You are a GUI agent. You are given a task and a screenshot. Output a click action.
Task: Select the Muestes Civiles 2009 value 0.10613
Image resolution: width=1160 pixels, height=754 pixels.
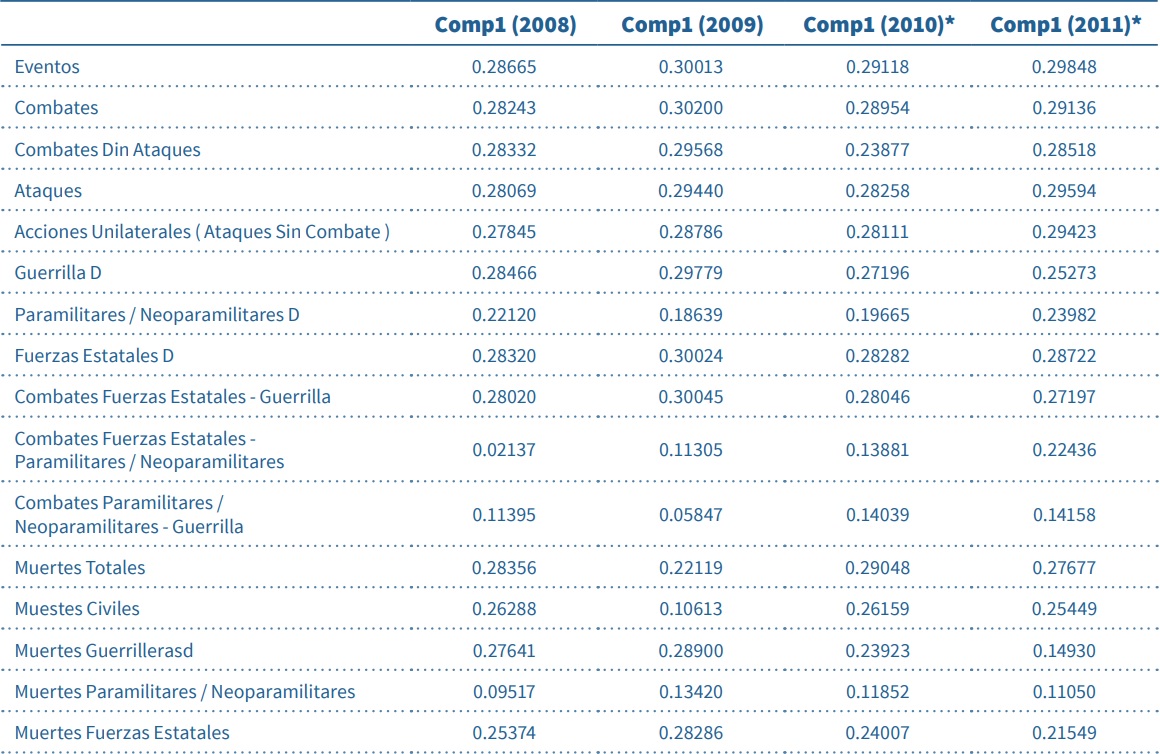pos(691,609)
